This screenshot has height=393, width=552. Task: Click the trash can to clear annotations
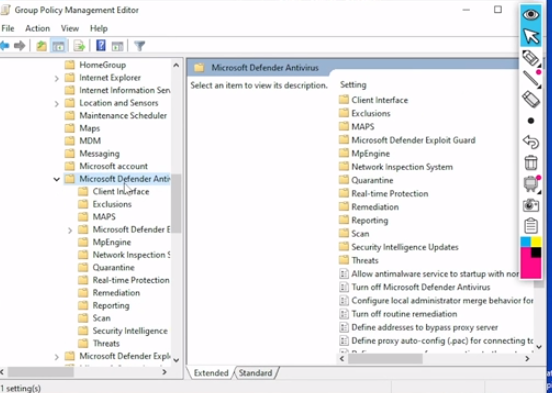point(531,163)
